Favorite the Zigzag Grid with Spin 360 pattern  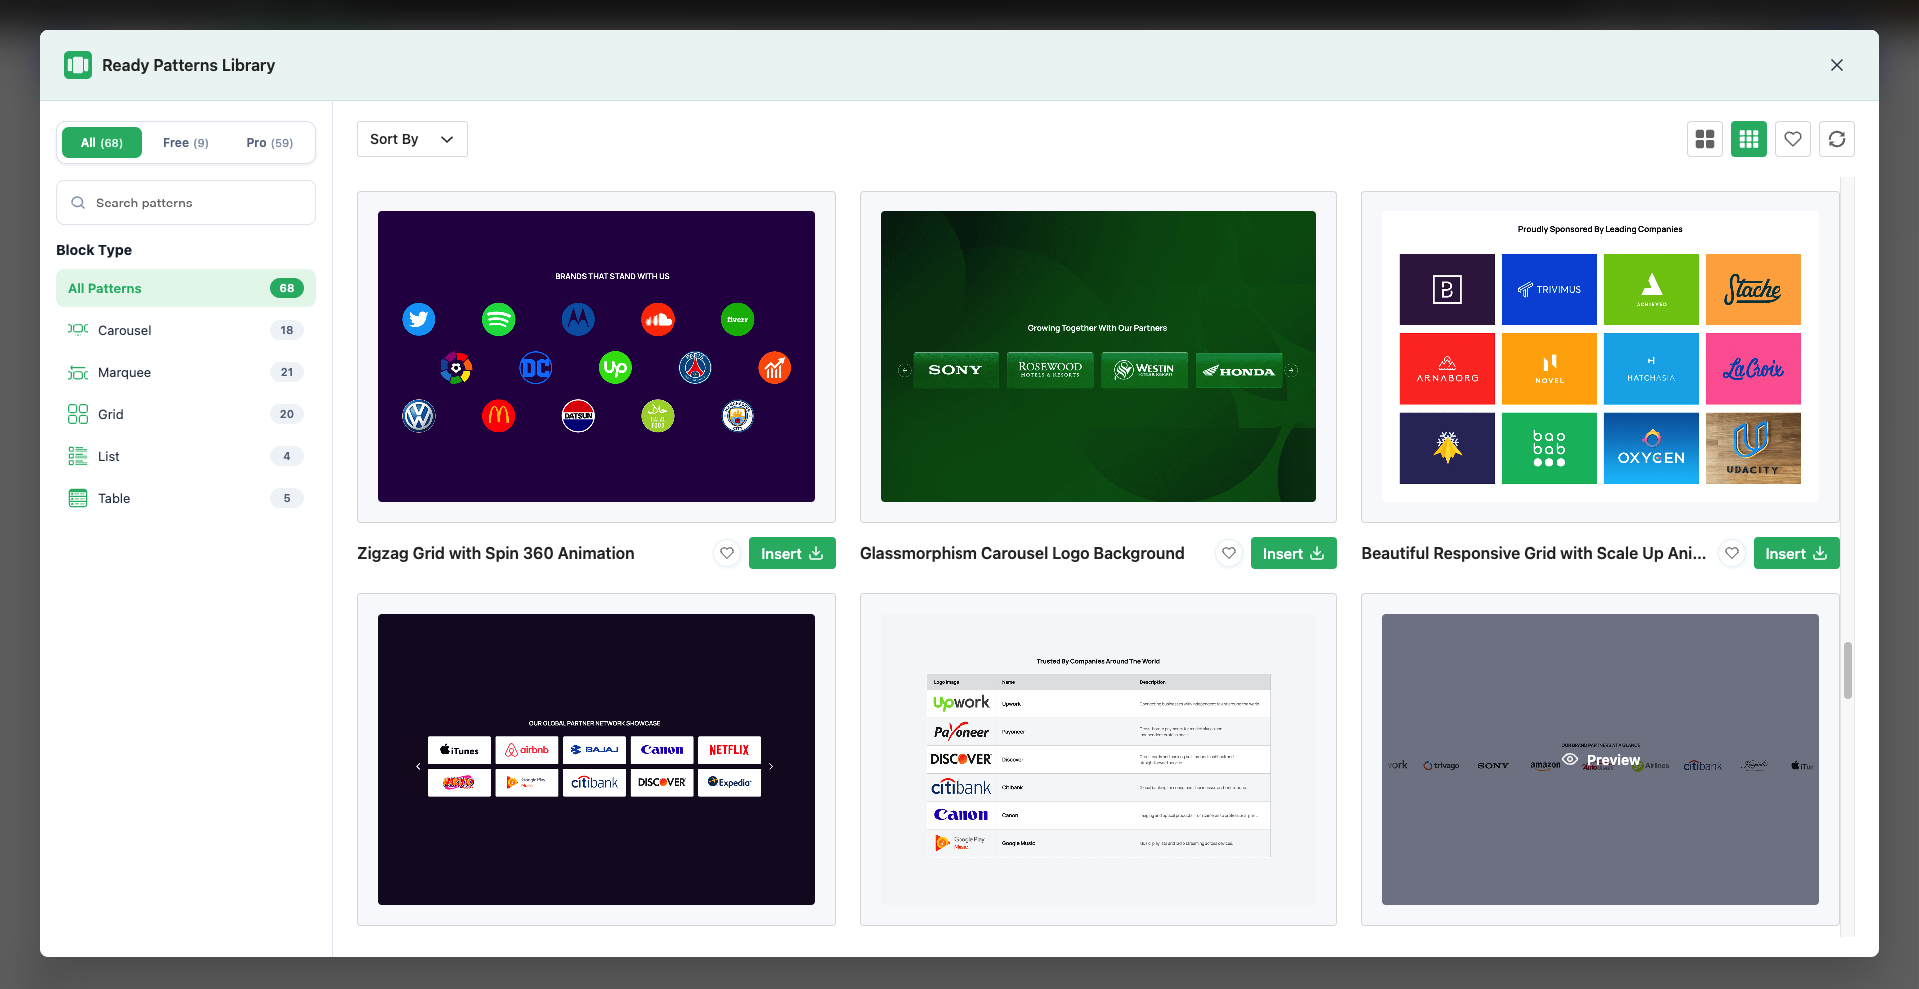(x=727, y=553)
